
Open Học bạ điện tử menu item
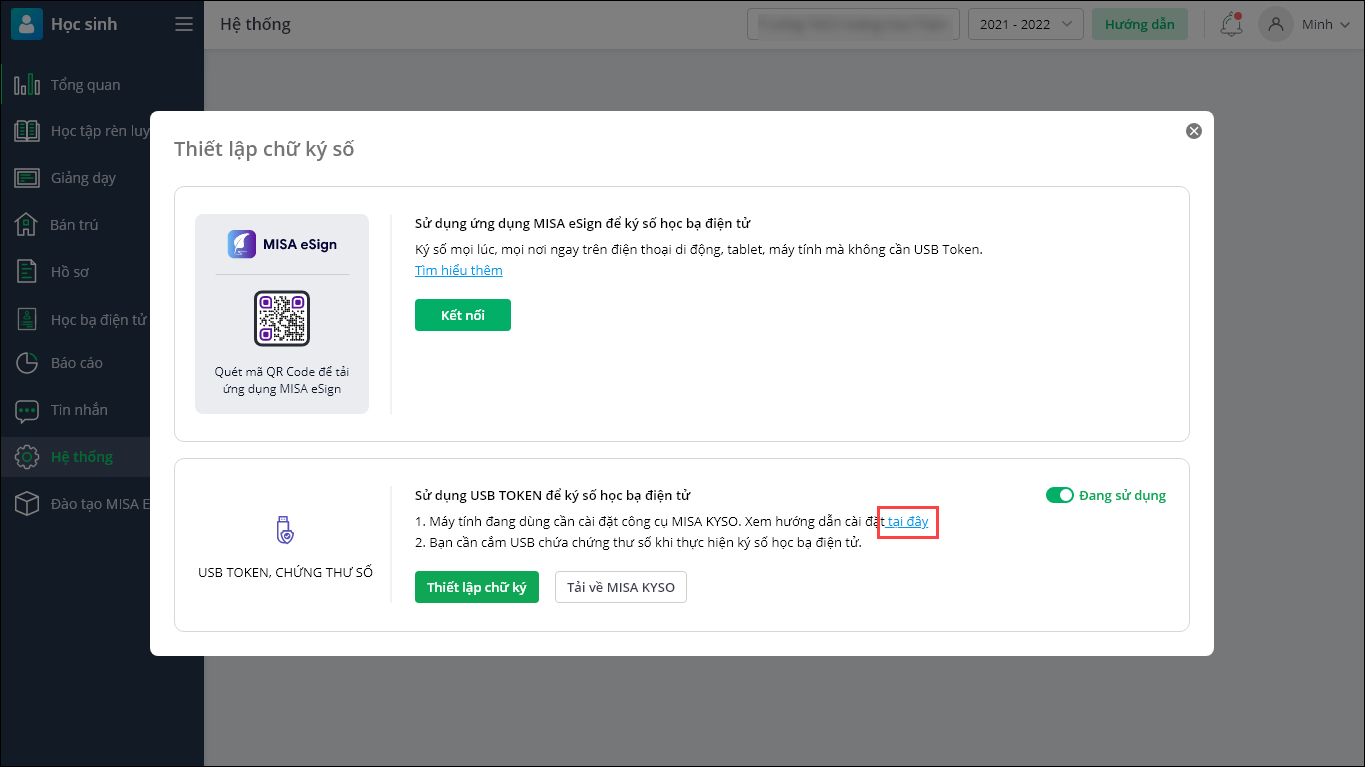coord(98,320)
